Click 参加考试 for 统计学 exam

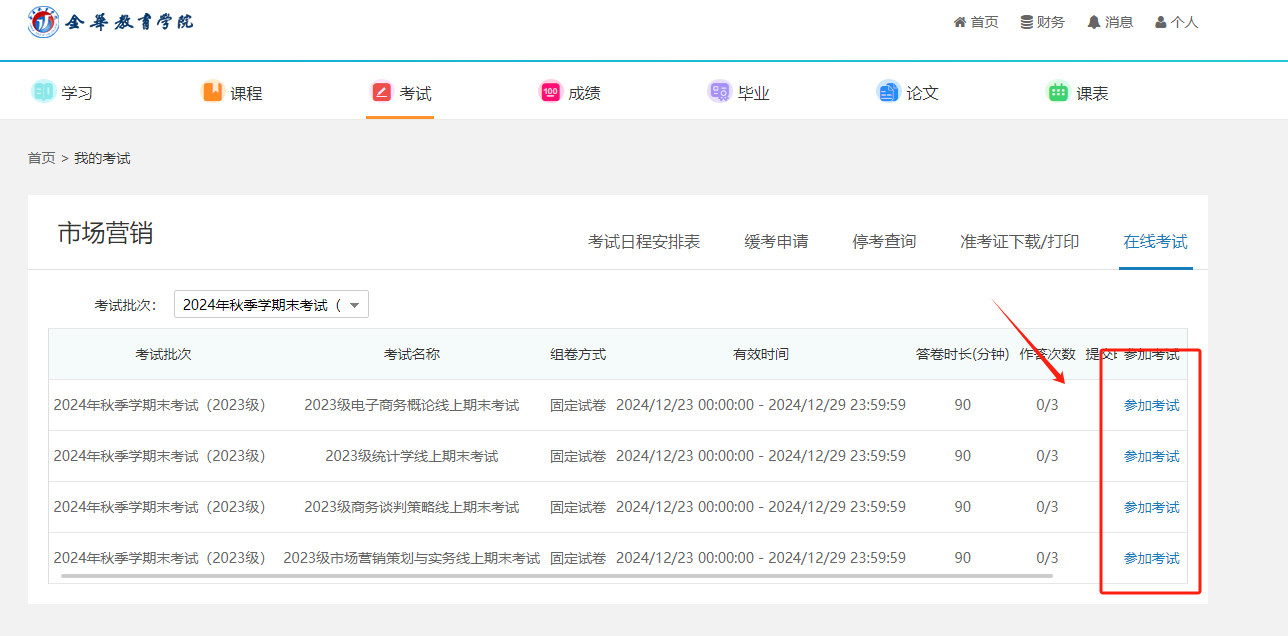pyautogui.click(x=1151, y=457)
